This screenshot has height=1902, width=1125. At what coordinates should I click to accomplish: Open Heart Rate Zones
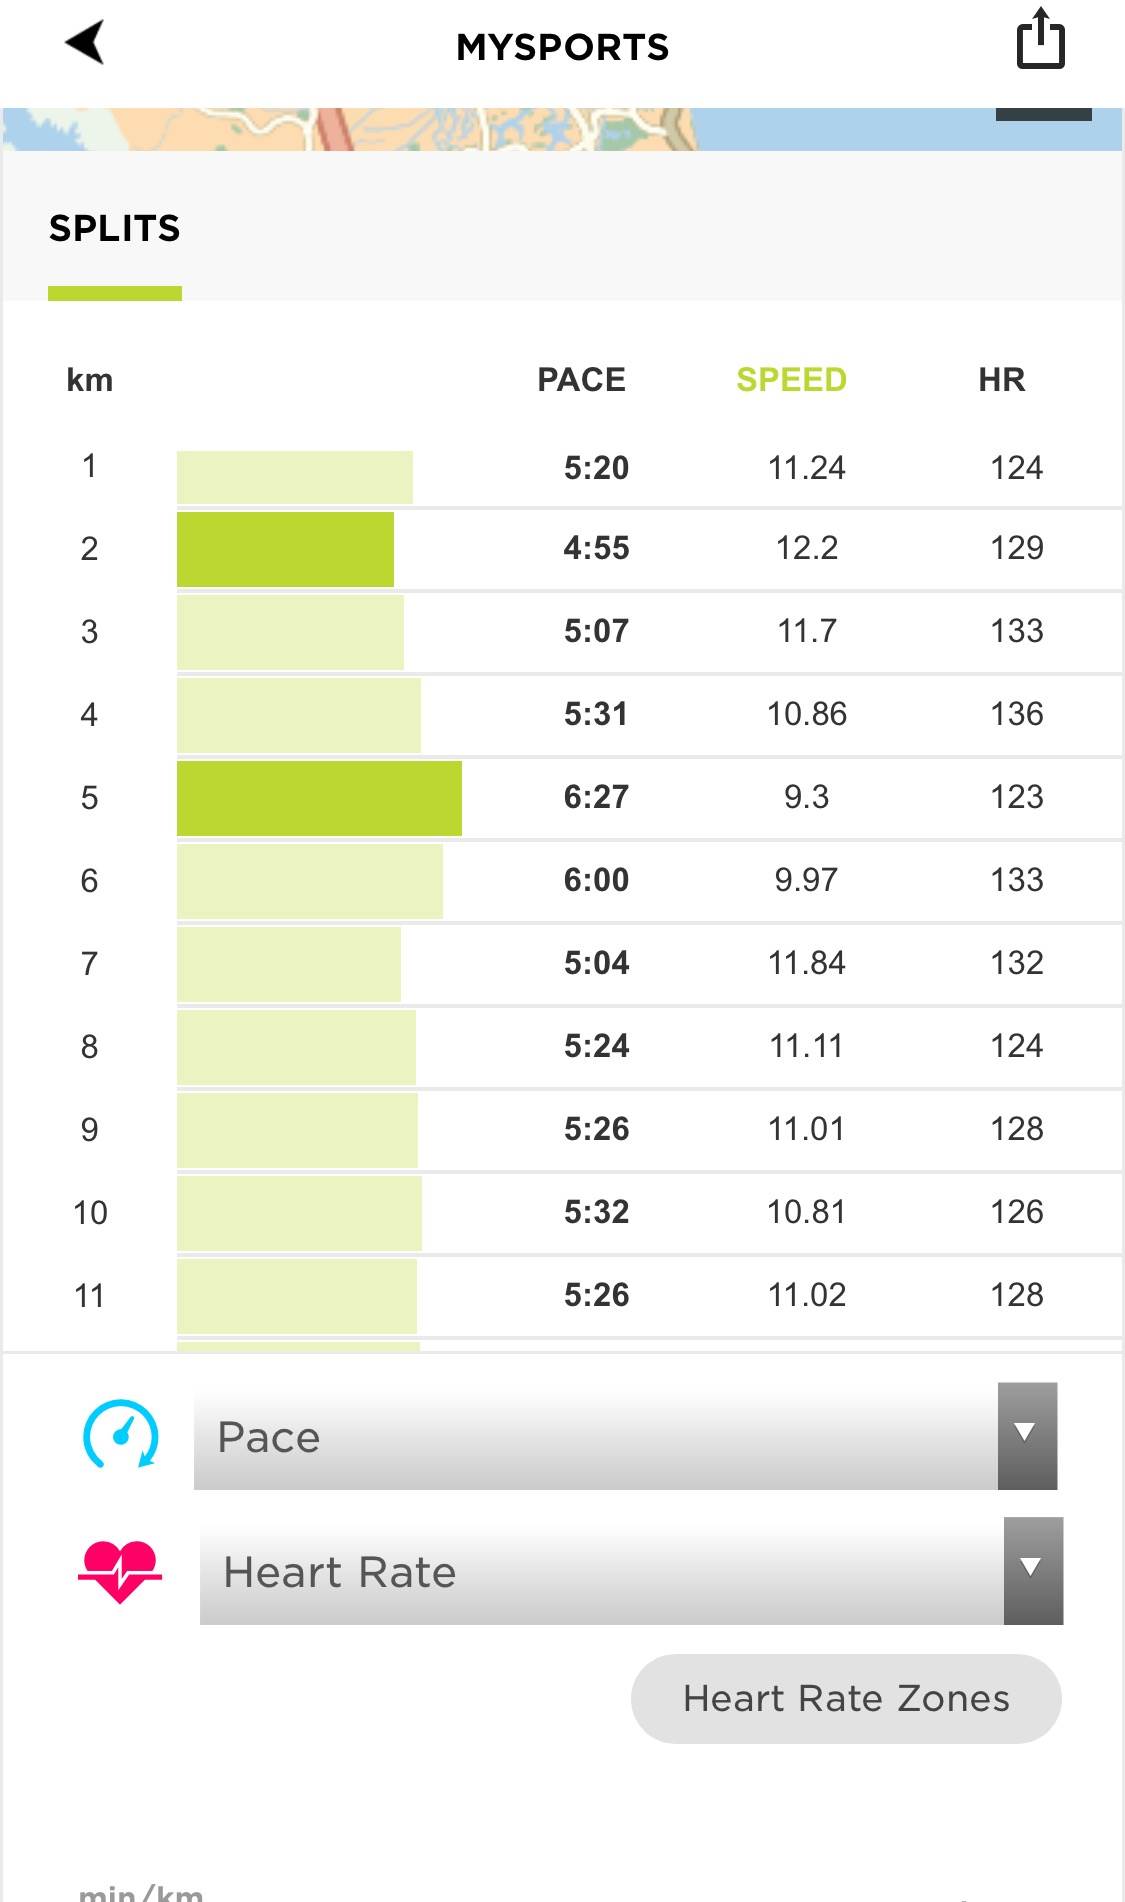(x=845, y=1698)
